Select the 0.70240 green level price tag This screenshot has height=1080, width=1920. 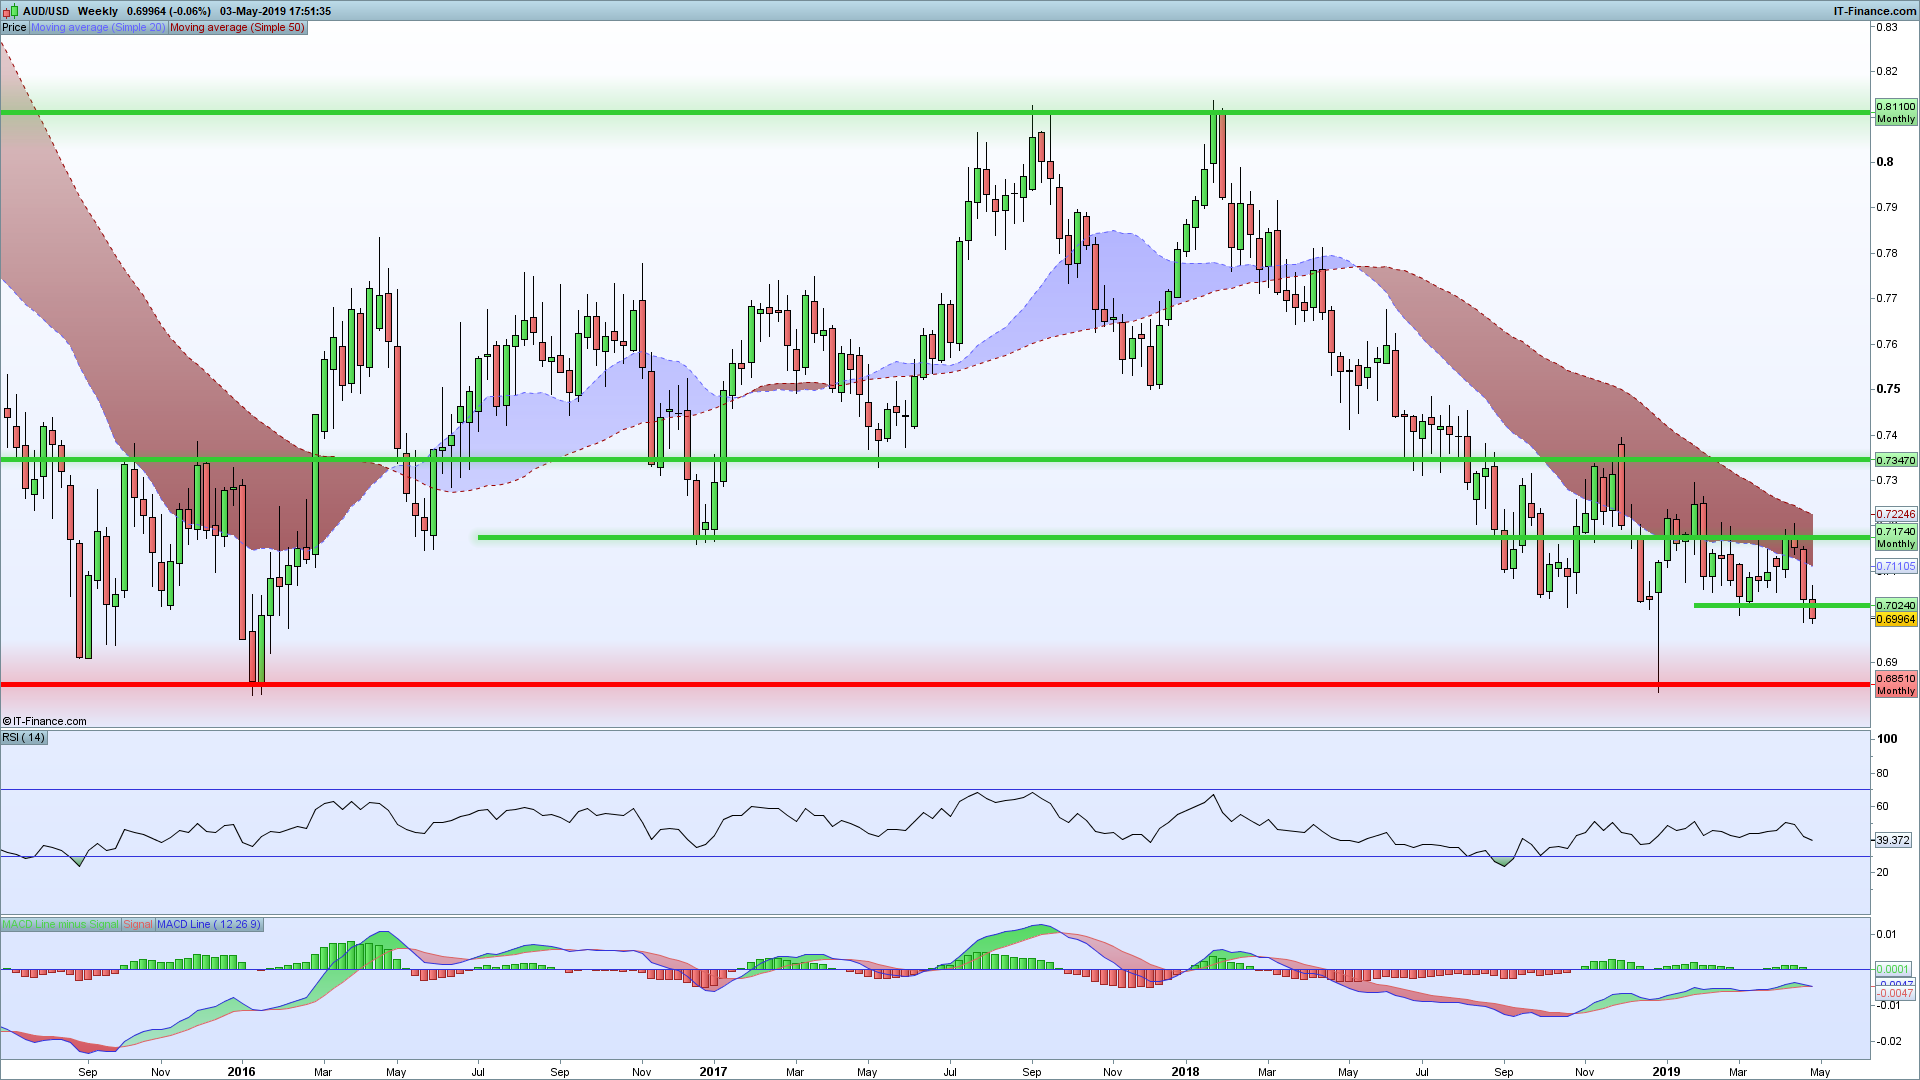coord(1895,606)
